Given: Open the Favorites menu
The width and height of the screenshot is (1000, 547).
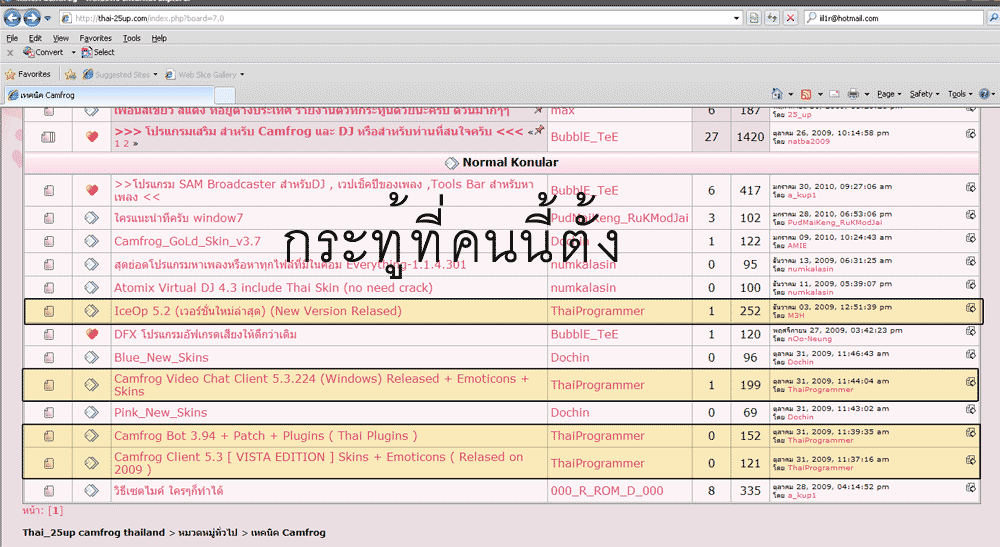Looking at the screenshot, I should point(95,38).
